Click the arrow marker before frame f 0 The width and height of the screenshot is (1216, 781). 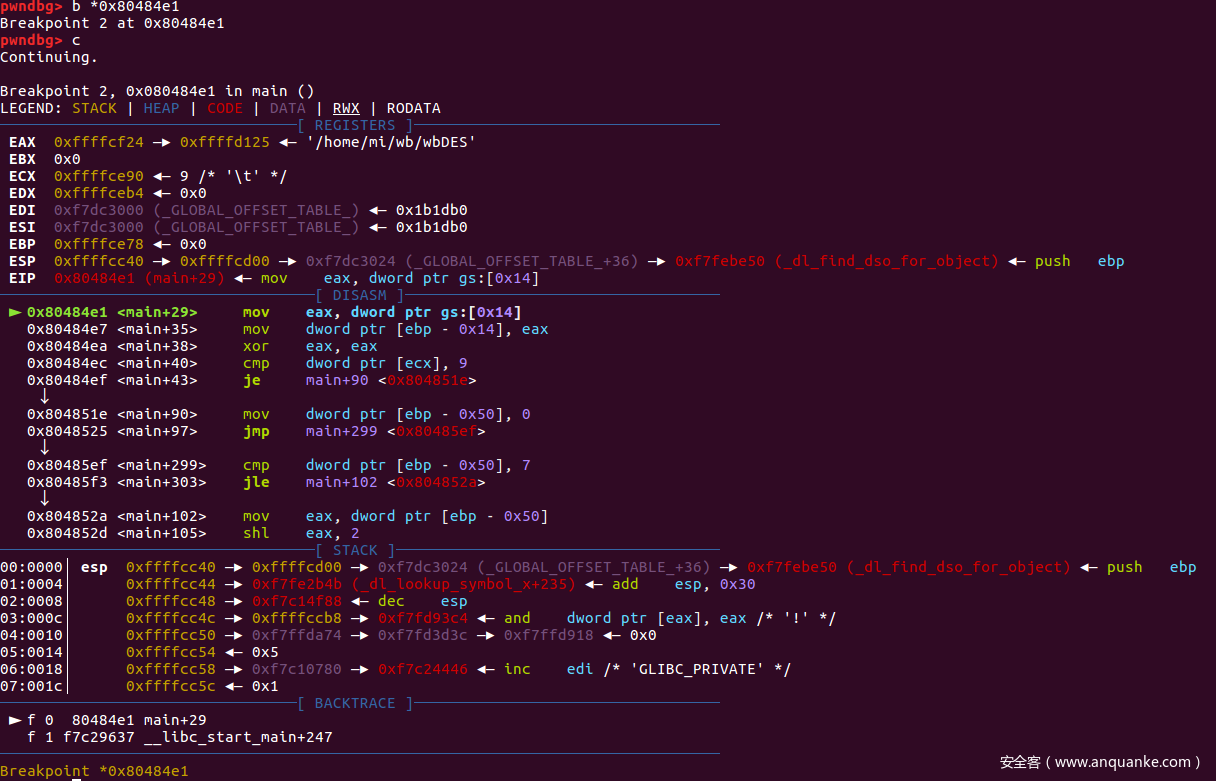click(x=15, y=720)
